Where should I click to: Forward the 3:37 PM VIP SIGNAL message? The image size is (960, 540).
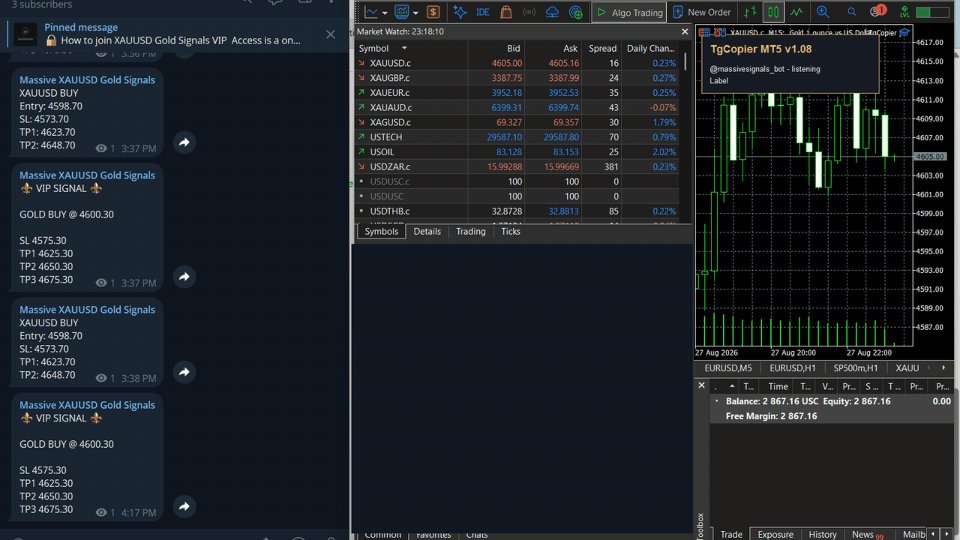coord(184,277)
